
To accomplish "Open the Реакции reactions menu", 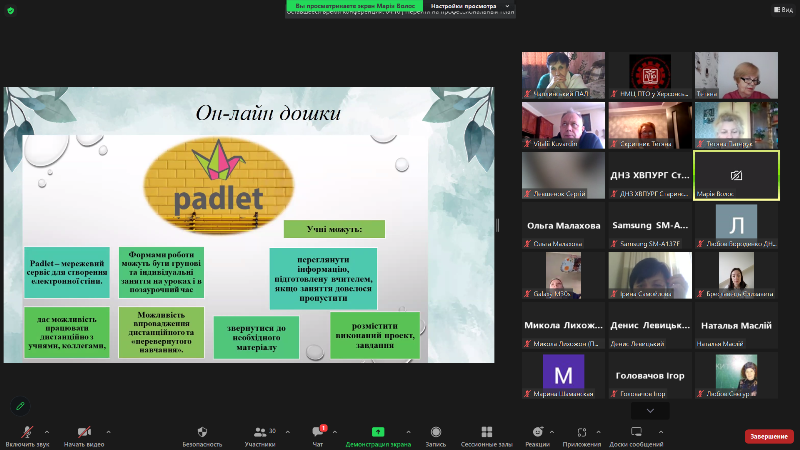I will (537, 432).
